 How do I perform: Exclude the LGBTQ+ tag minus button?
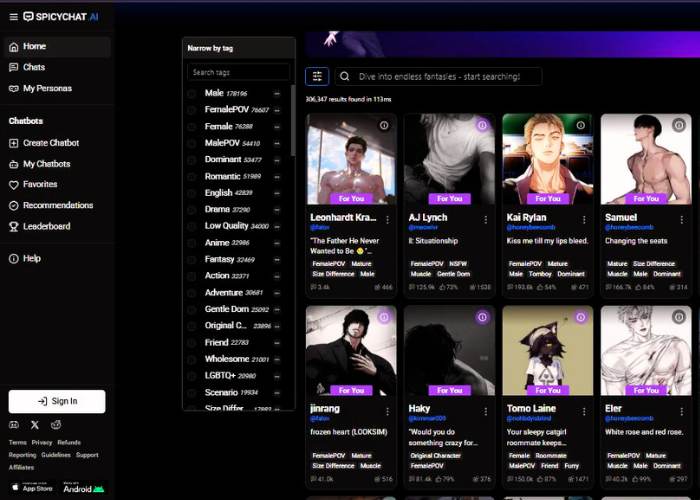tap(277, 376)
